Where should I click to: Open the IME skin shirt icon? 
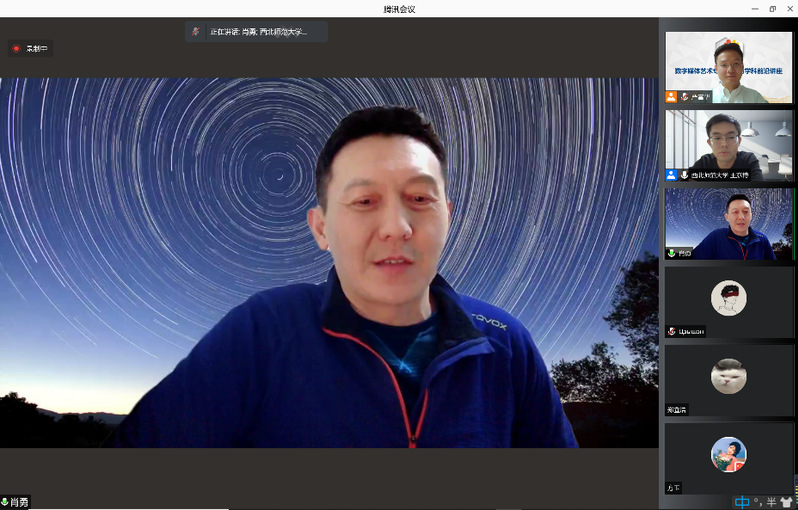pos(786,502)
